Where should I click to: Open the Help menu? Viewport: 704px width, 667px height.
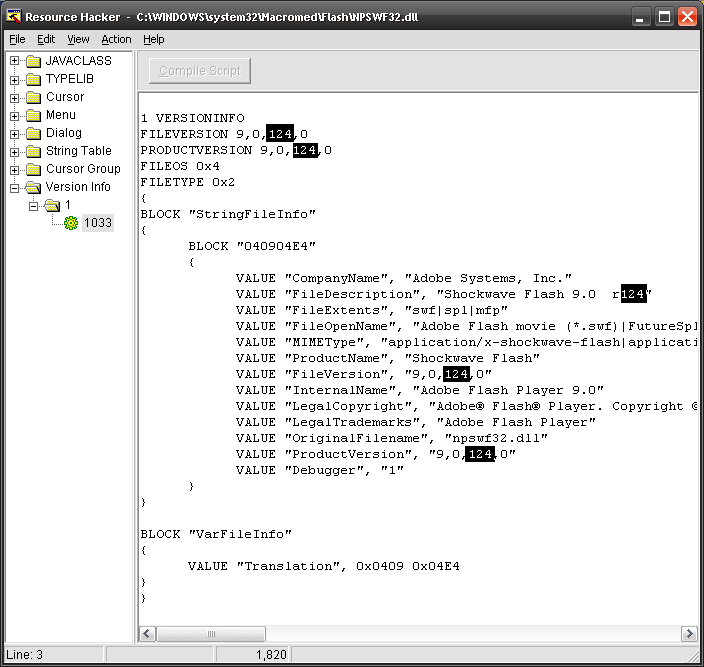(x=154, y=39)
